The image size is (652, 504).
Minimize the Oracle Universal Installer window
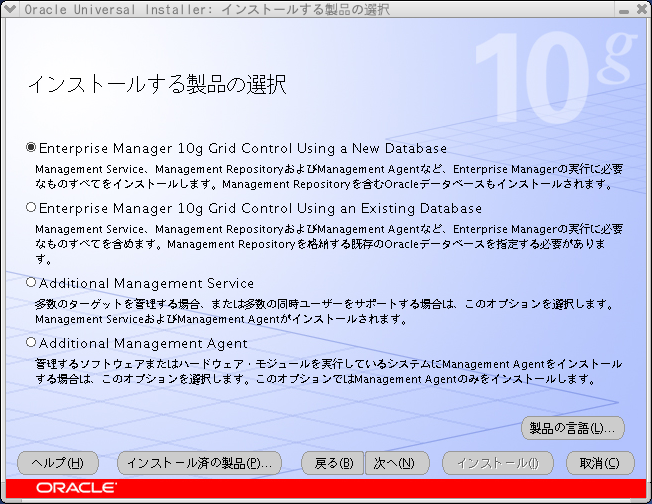coord(624,10)
